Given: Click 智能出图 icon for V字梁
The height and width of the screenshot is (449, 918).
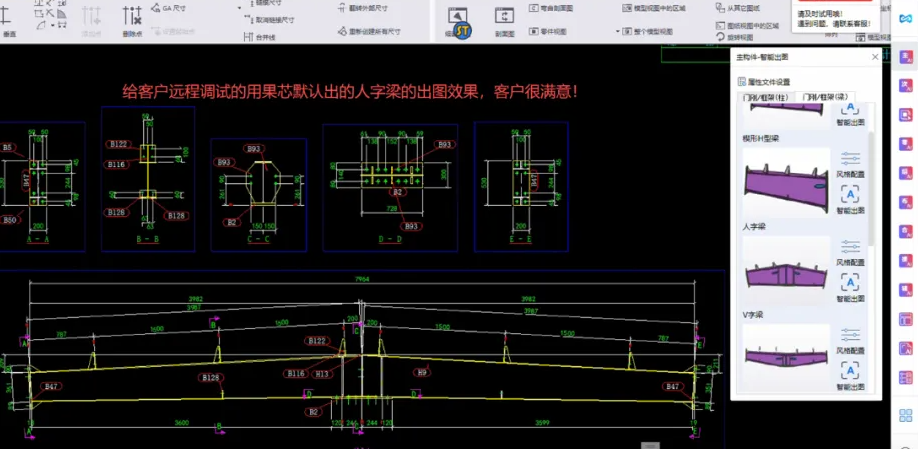Looking at the screenshot, I should pyautogui.click(x=850, y=370).
